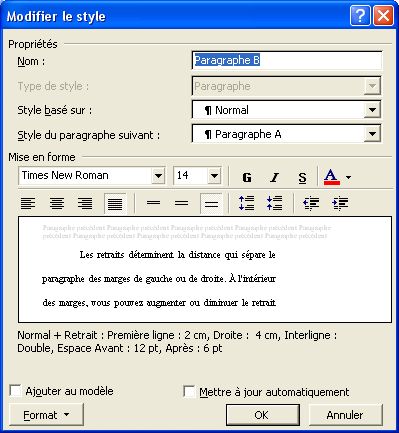Image resolution: width=399 pixels, height=433 pixels.
Task: Expand the Style du paragraphe suivant list
Action: (372, 134)
